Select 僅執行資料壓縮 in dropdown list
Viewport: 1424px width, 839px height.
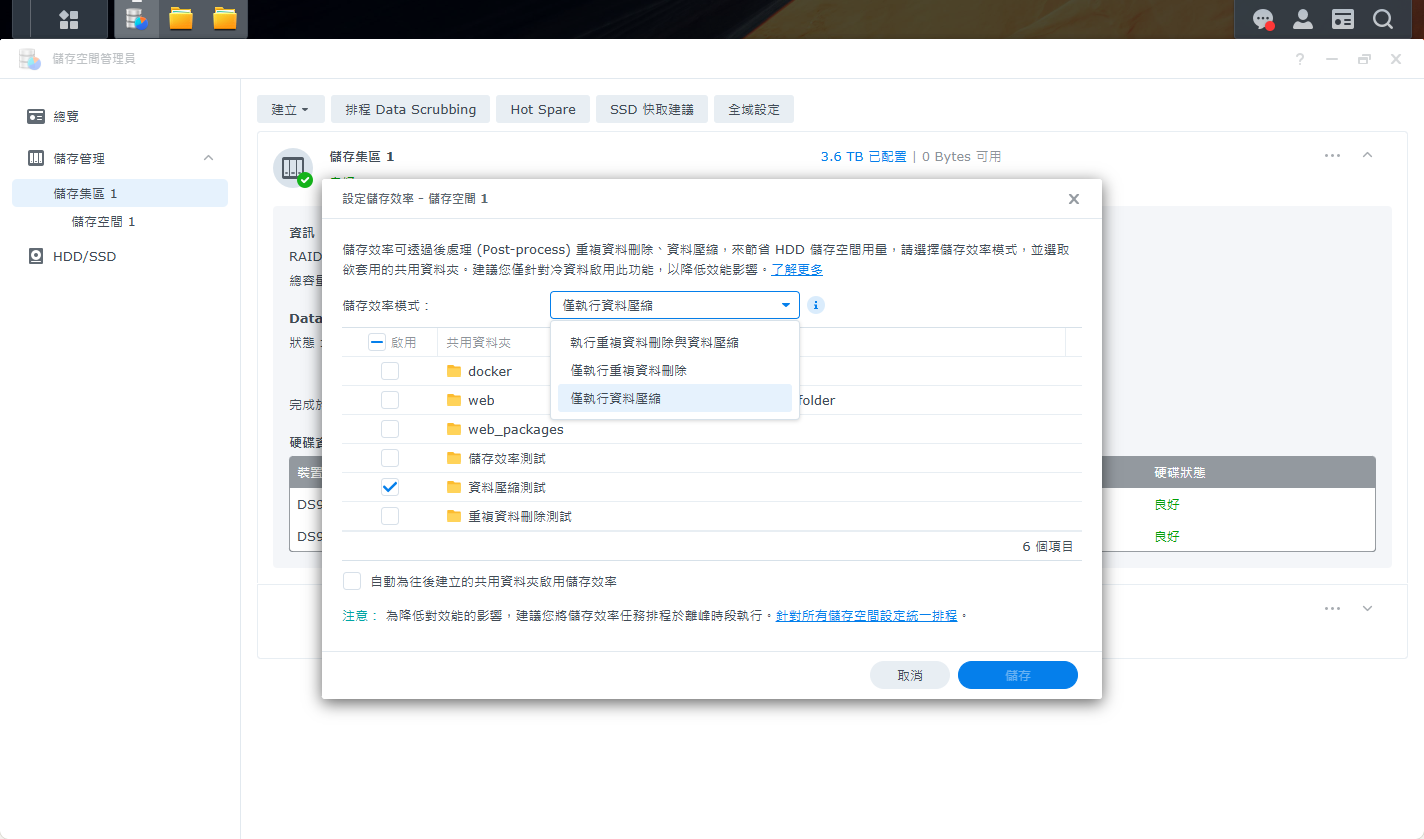675,398
